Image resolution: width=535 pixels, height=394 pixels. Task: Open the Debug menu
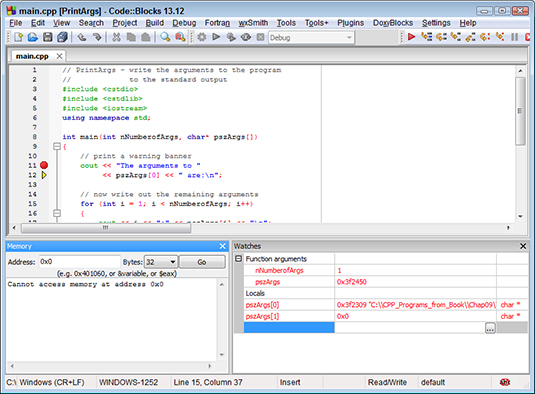(x=184, y=23)
